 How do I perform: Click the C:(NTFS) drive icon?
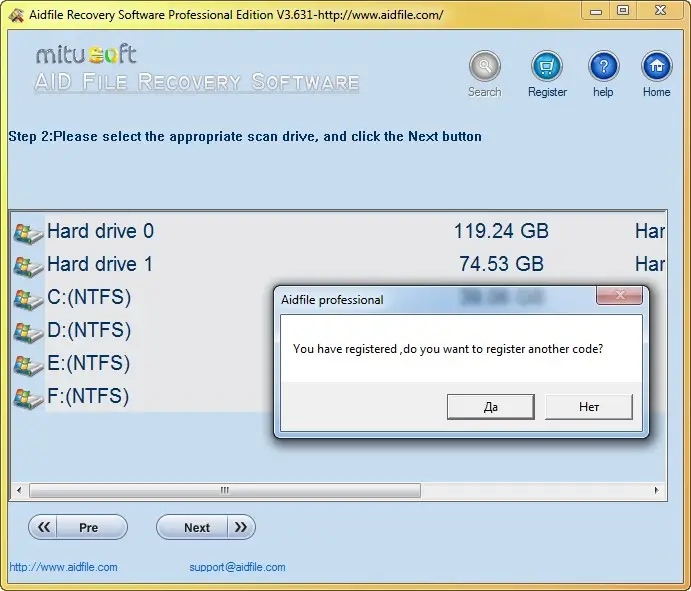(28, 299)
